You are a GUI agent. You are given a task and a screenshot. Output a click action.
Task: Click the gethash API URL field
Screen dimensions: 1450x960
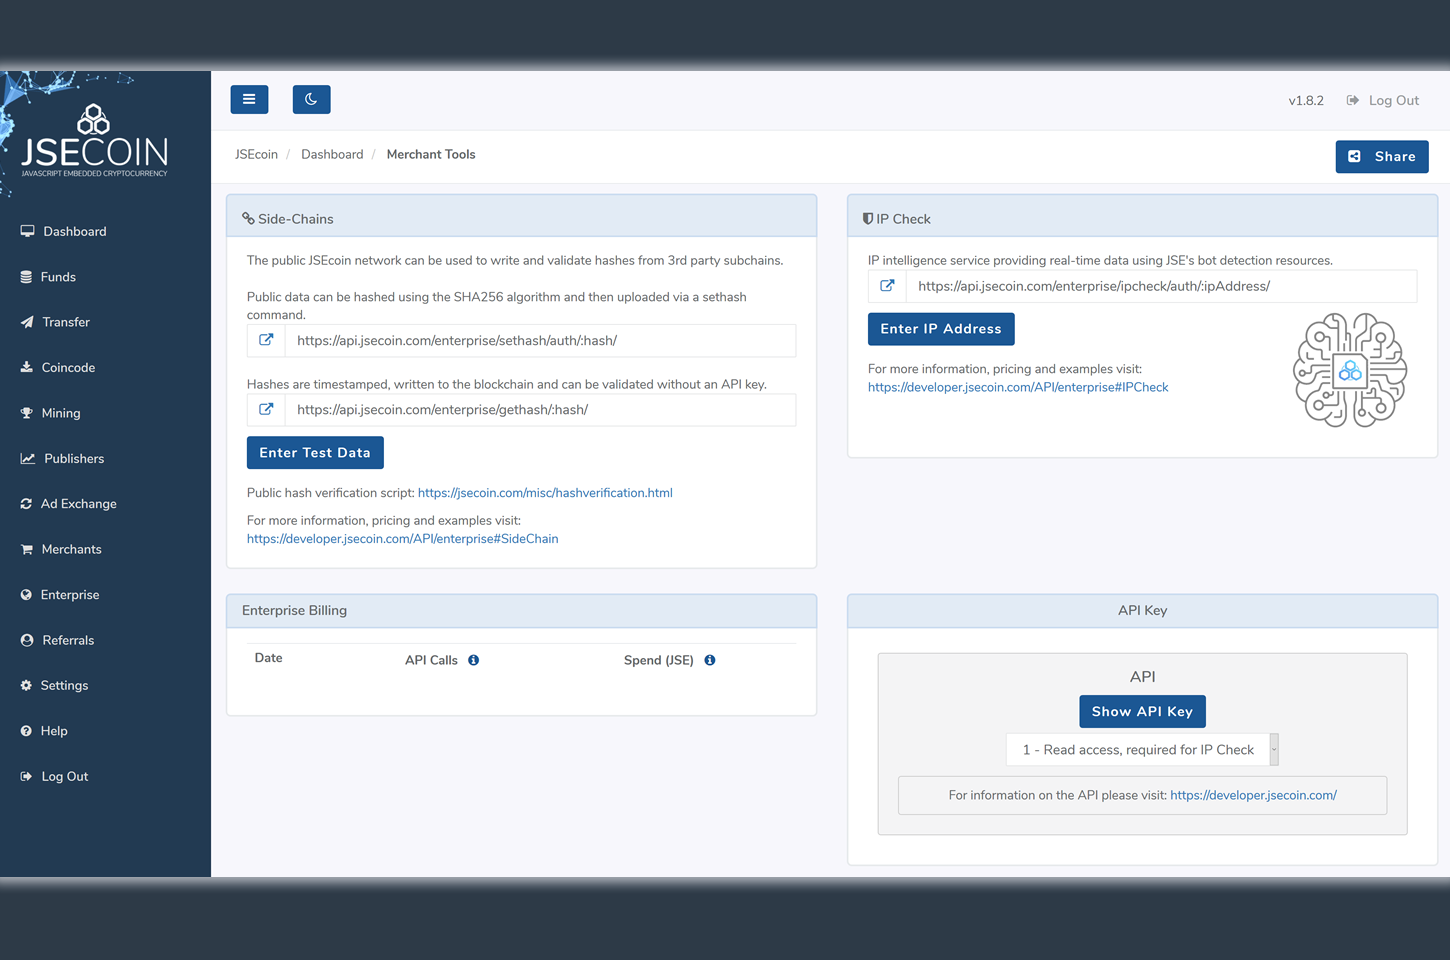pyautogui.click(x=540, y=410)
